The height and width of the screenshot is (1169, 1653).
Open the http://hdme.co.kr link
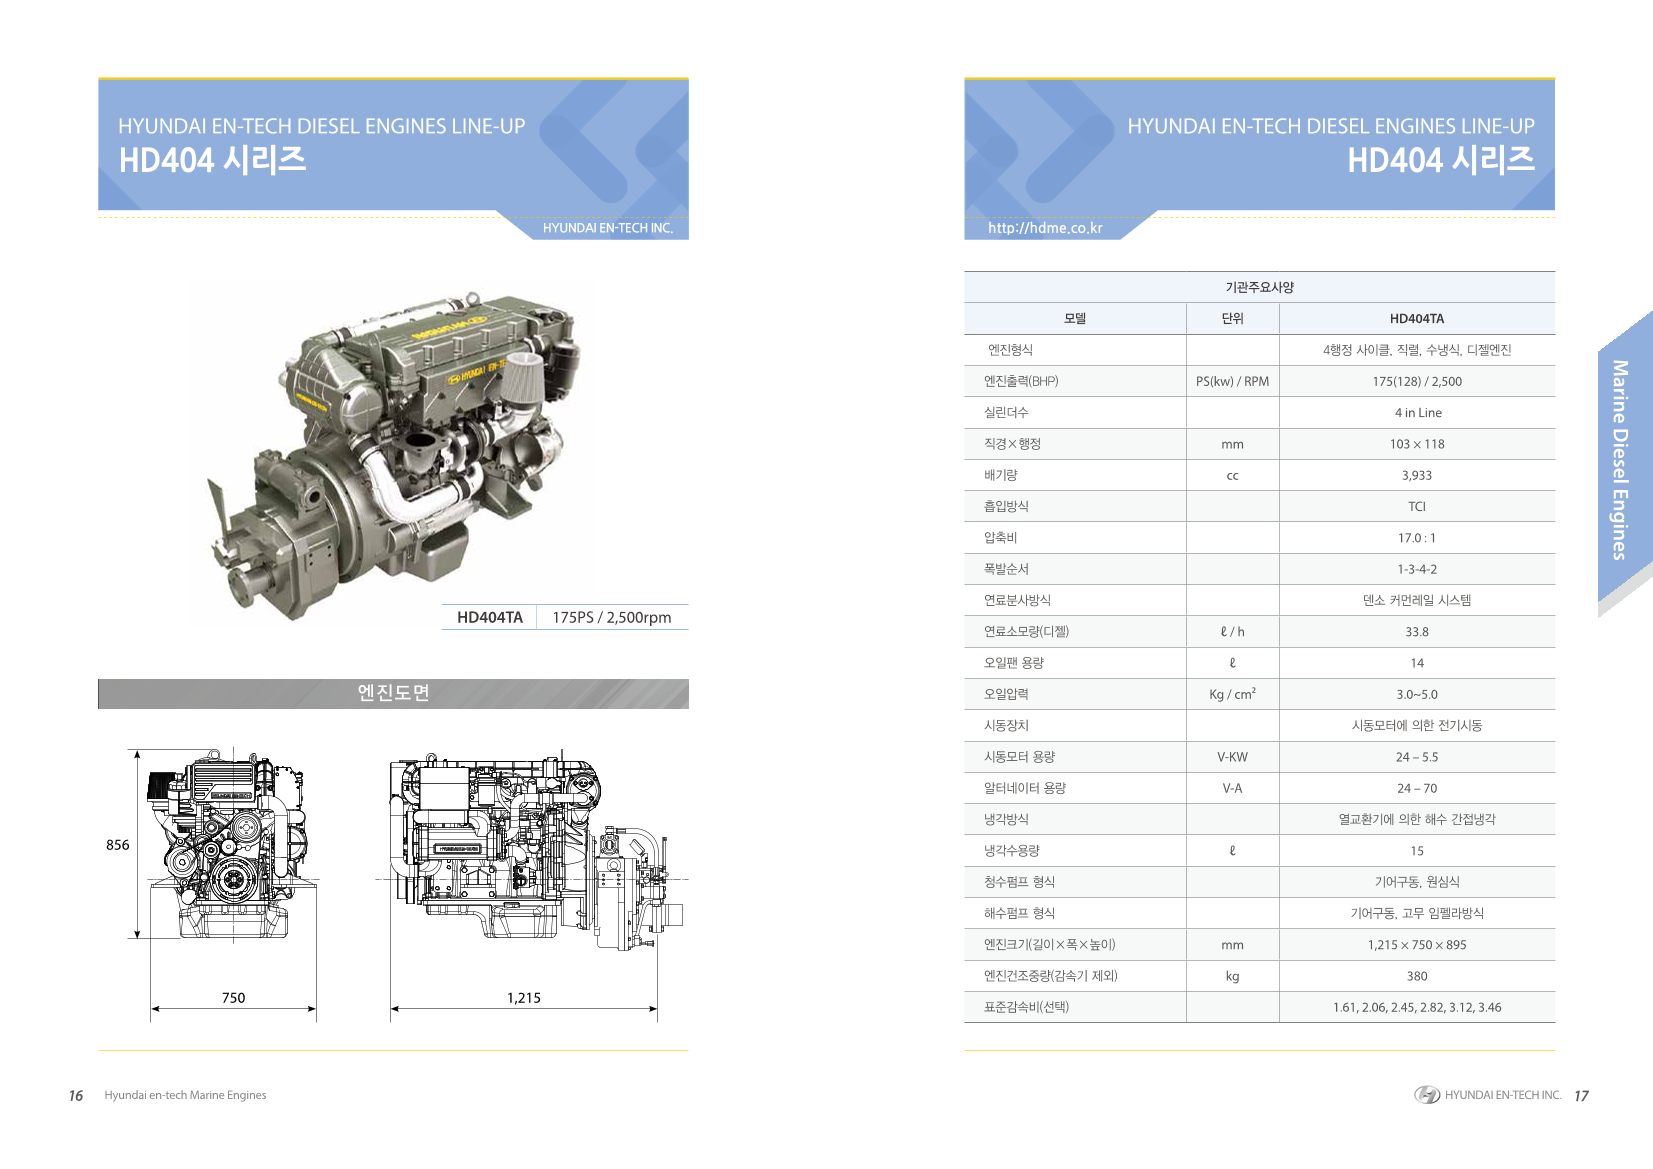[x=1045, y=228]
